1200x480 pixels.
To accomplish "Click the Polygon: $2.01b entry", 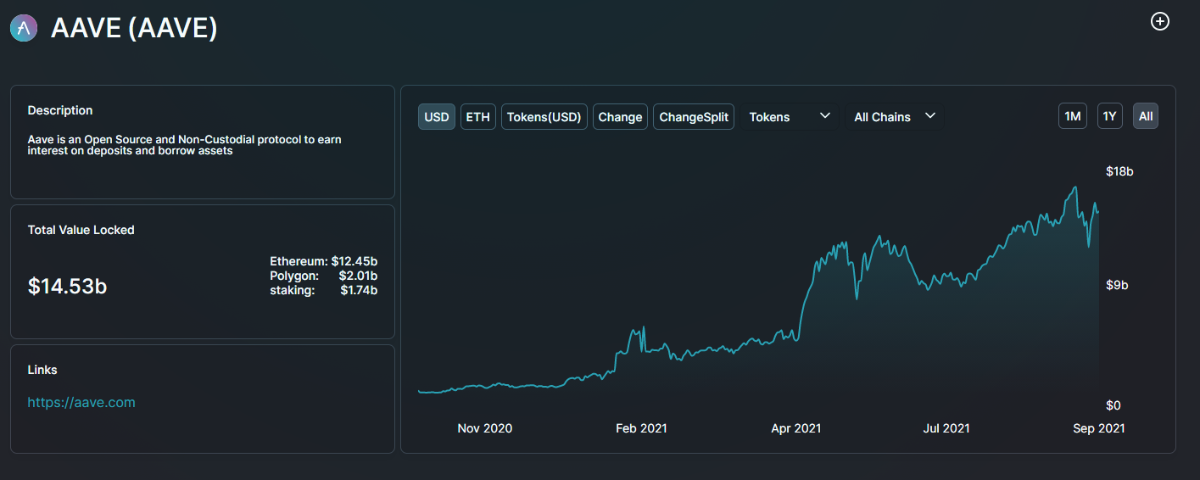I will (323, 275).
